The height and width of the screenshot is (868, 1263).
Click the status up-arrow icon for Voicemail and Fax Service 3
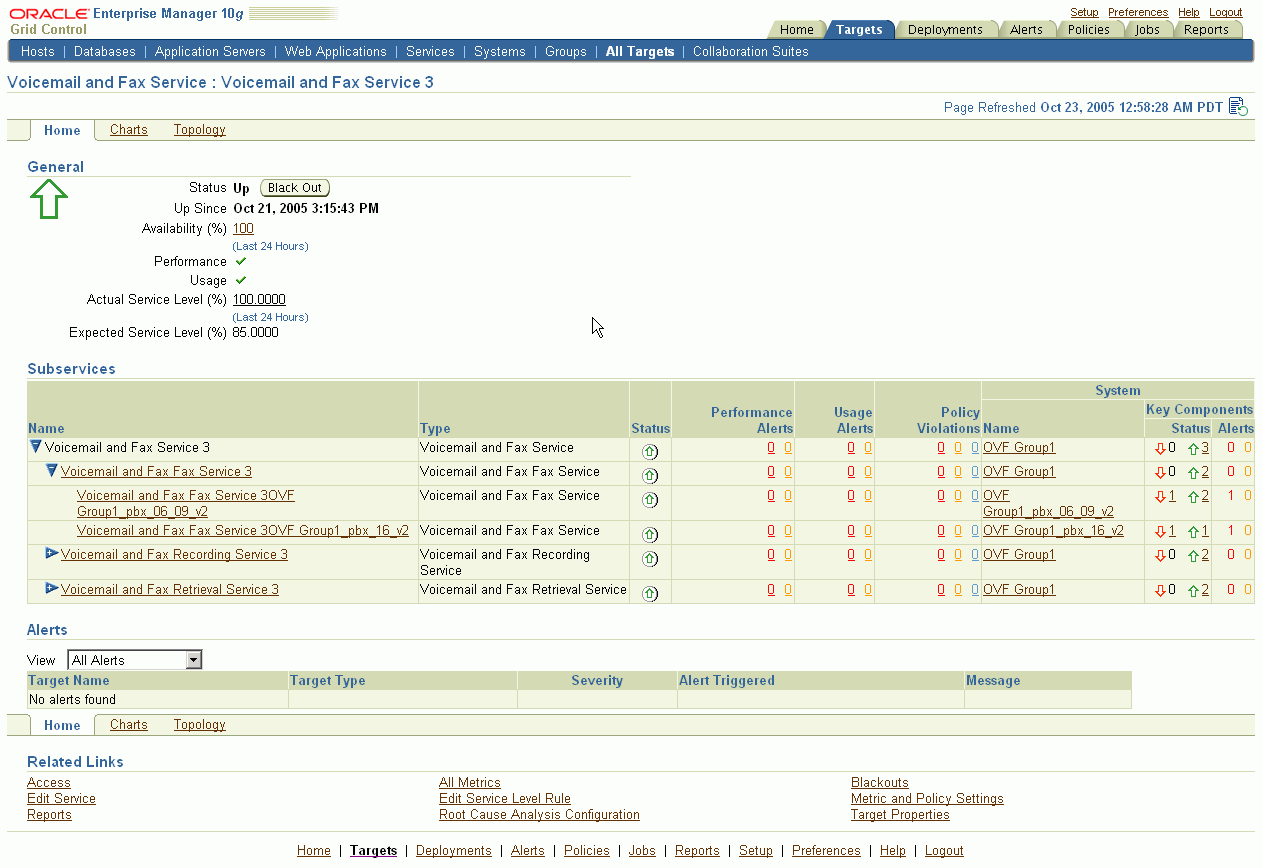650,451
